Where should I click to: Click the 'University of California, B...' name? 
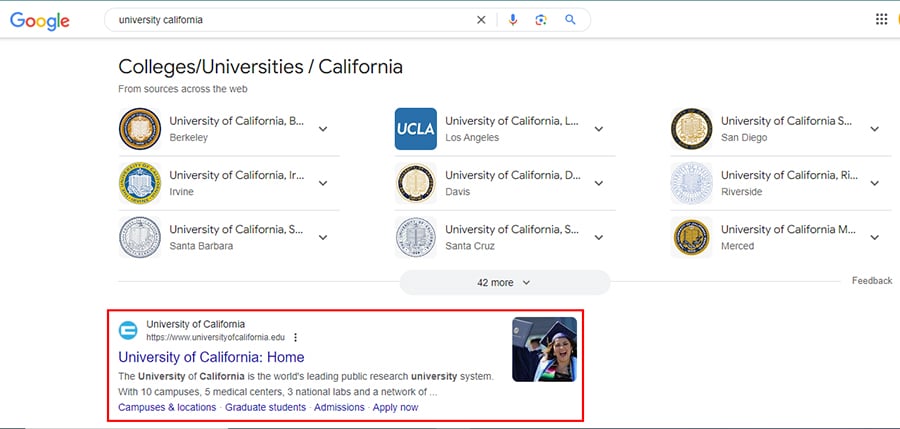coord(236,121)
